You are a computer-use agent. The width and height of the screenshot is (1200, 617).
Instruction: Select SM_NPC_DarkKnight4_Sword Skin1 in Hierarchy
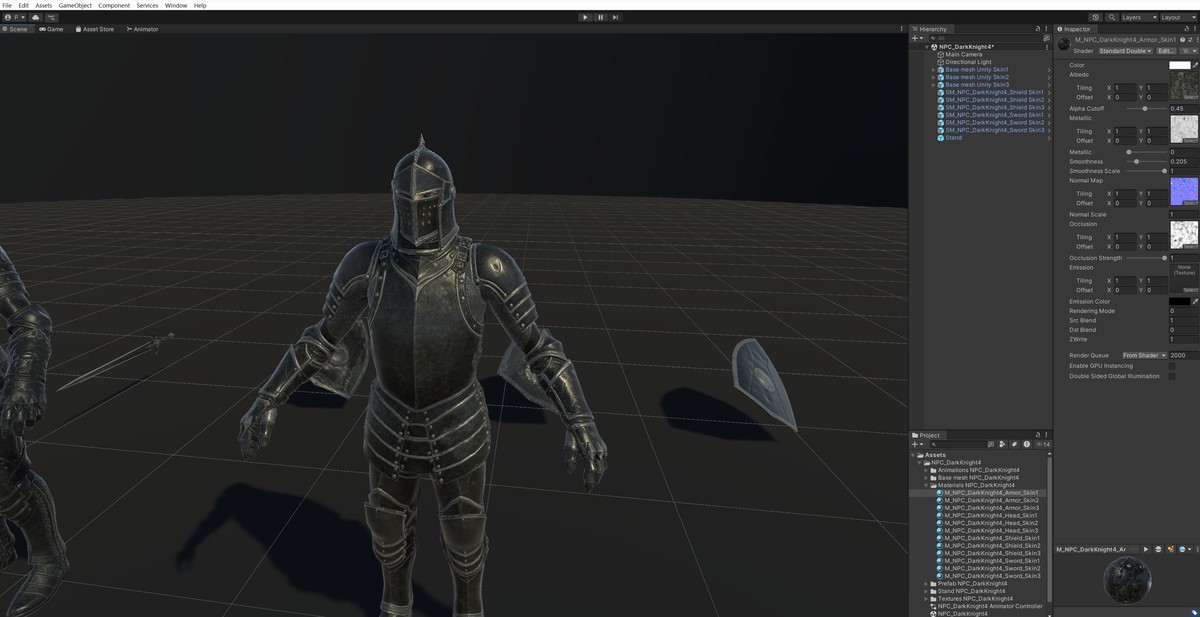click(x=994, y=115)
